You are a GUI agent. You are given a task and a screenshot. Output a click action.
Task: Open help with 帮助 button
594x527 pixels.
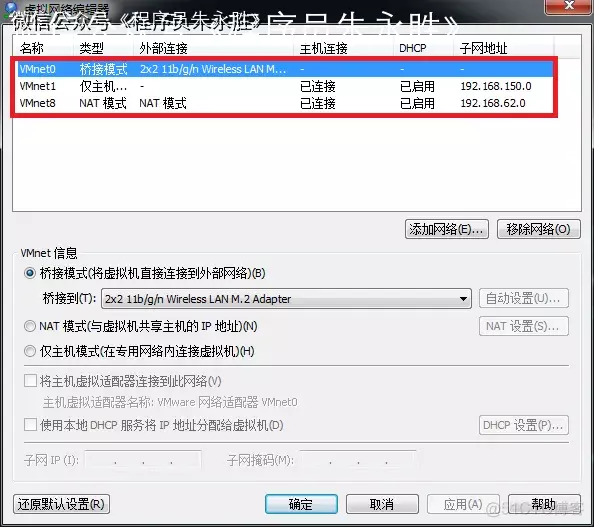544,504
